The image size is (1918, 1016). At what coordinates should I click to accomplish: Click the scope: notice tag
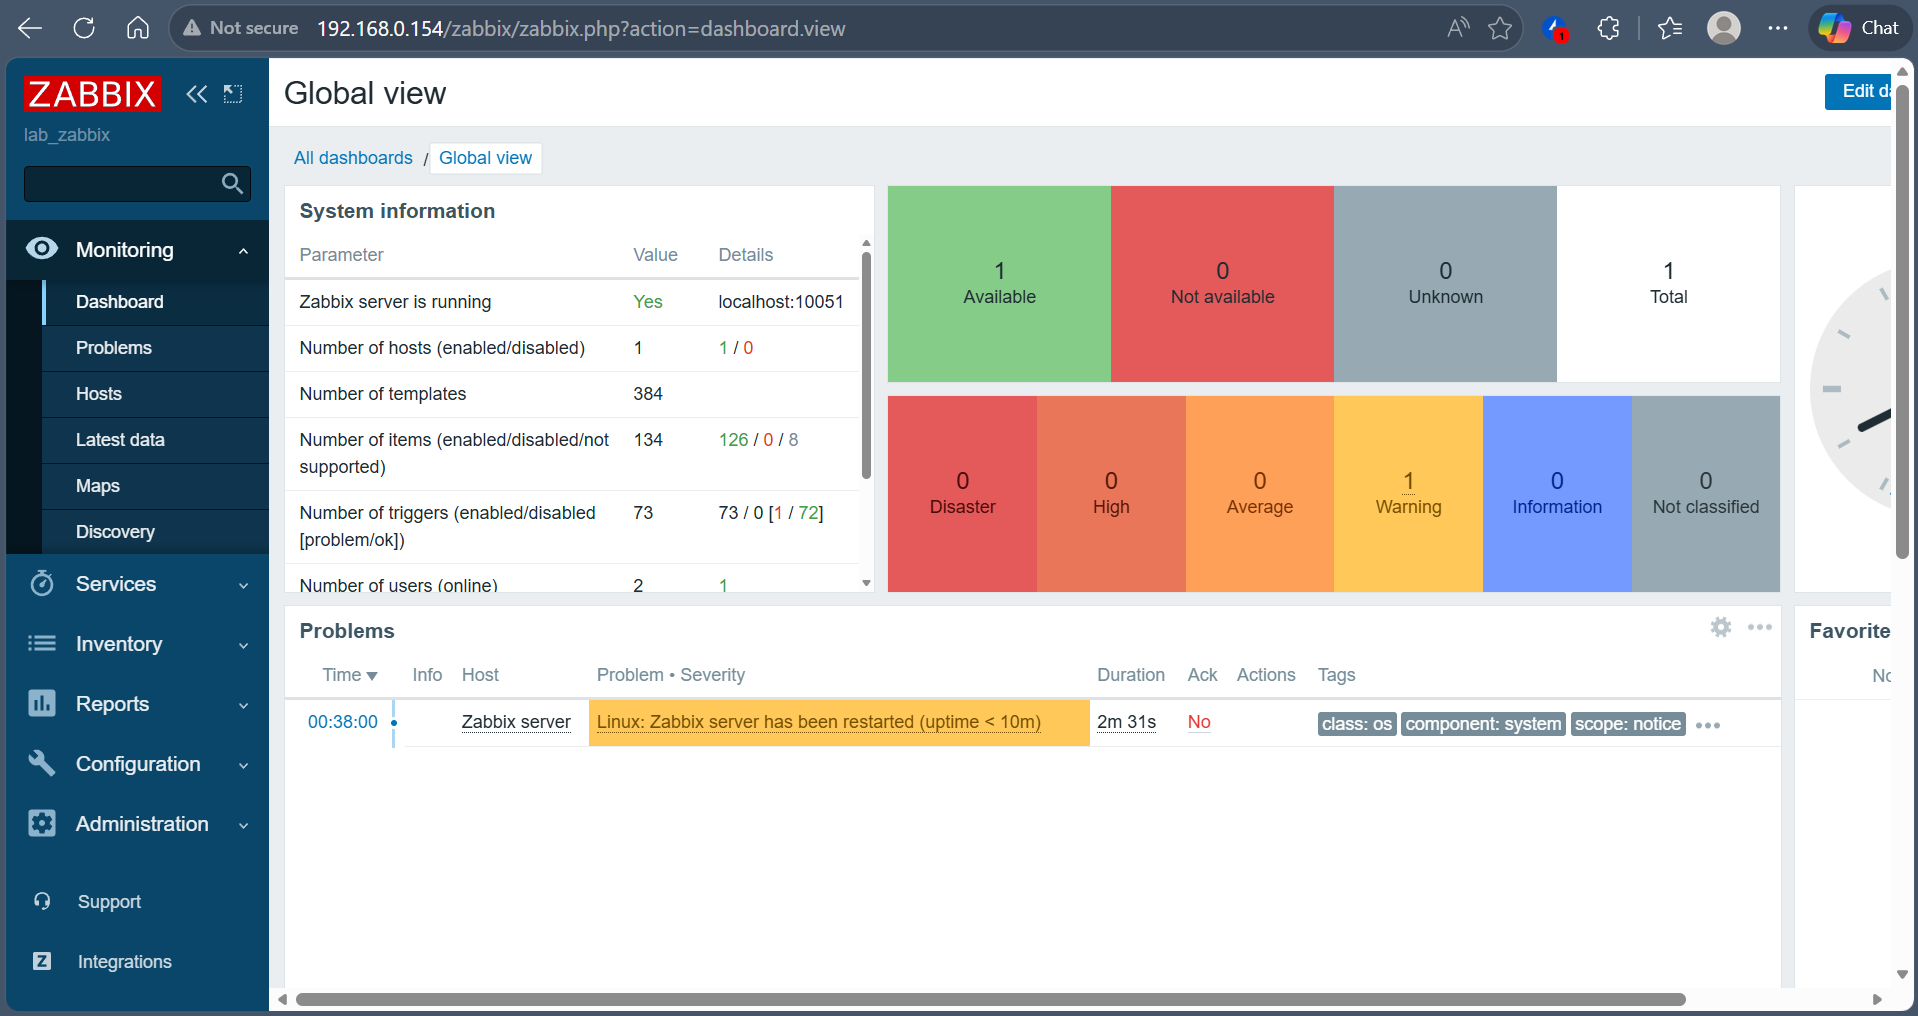tap(1628, 724)
